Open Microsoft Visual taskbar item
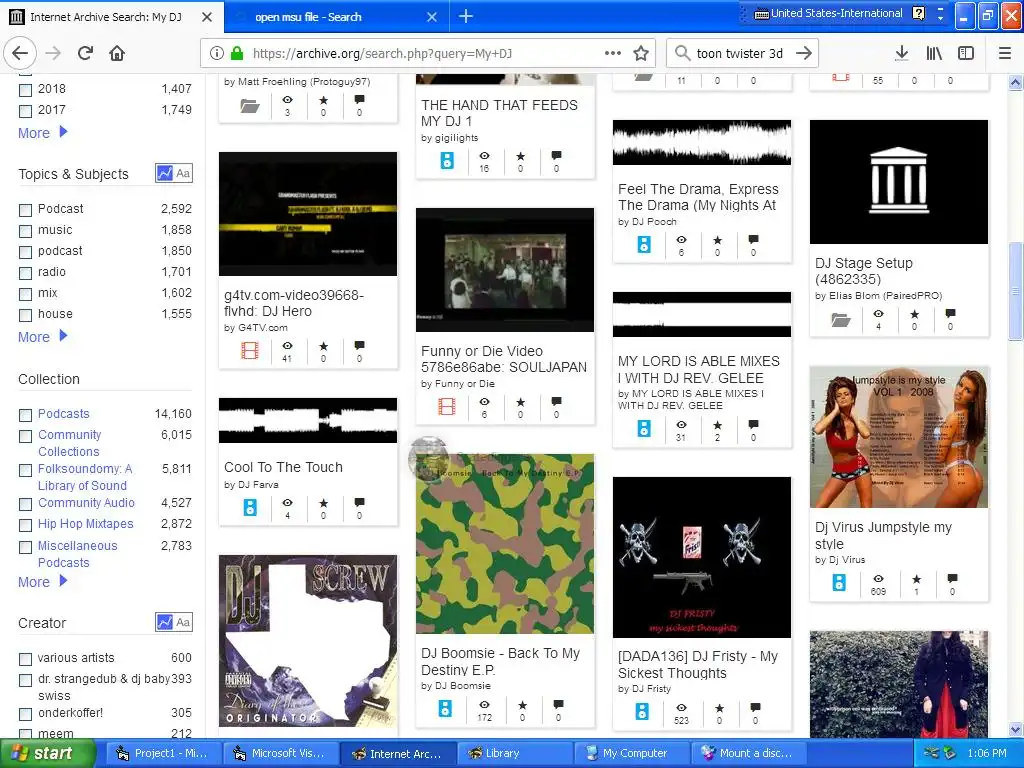 coord(280,753)
